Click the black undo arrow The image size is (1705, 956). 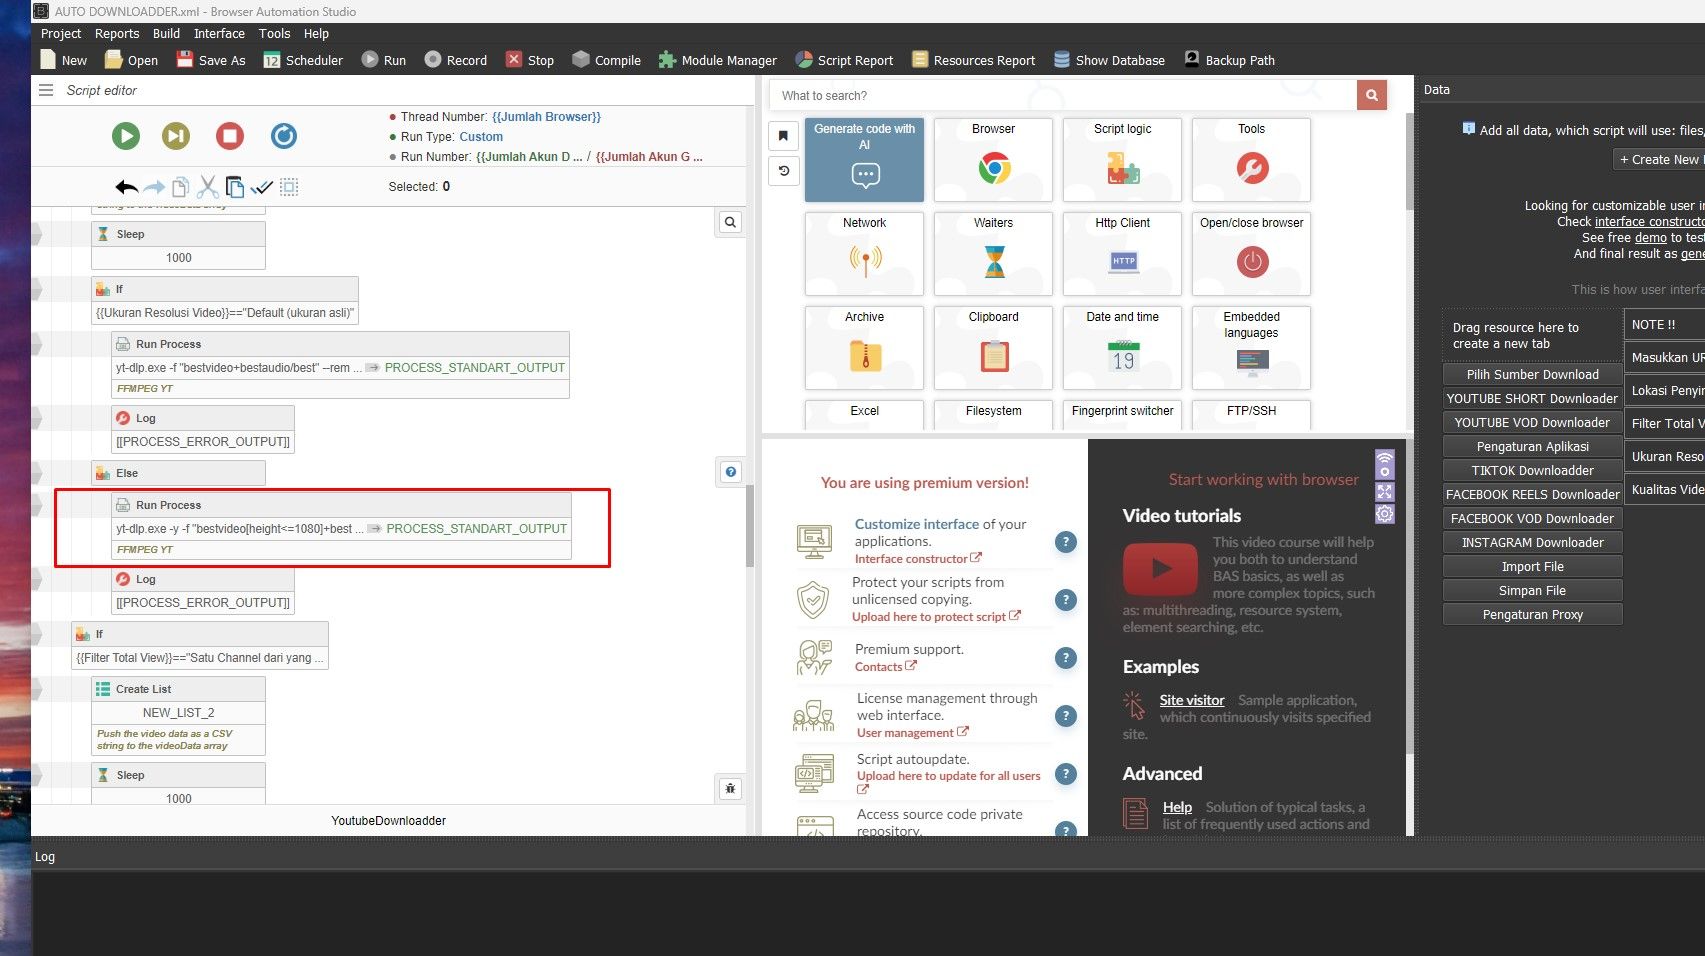pyautogui.click(x=126, y=187)
